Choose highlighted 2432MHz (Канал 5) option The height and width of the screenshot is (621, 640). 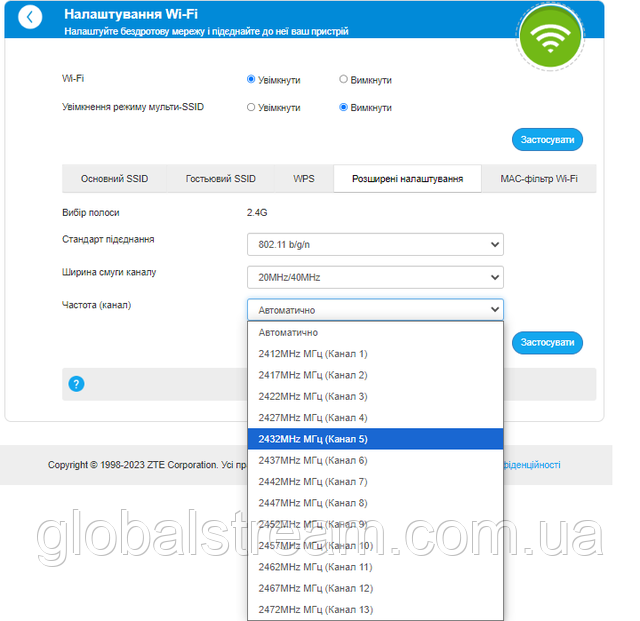[x=375, y=439]
